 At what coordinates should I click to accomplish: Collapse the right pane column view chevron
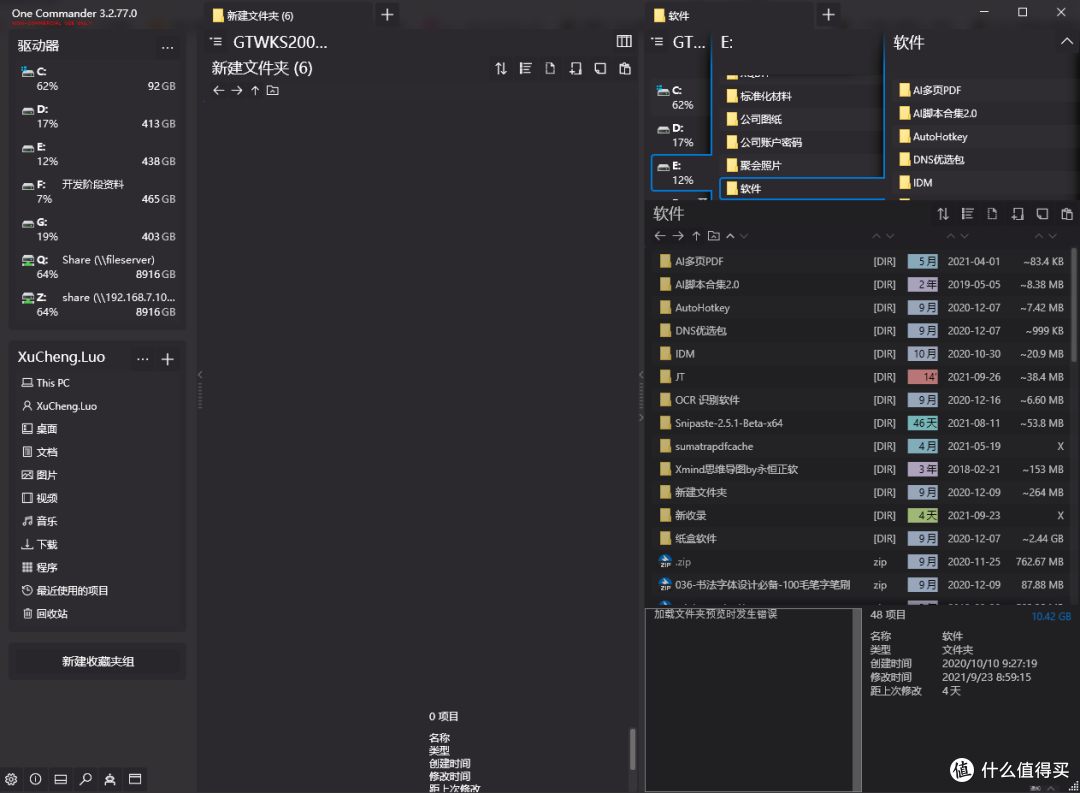1066,41
